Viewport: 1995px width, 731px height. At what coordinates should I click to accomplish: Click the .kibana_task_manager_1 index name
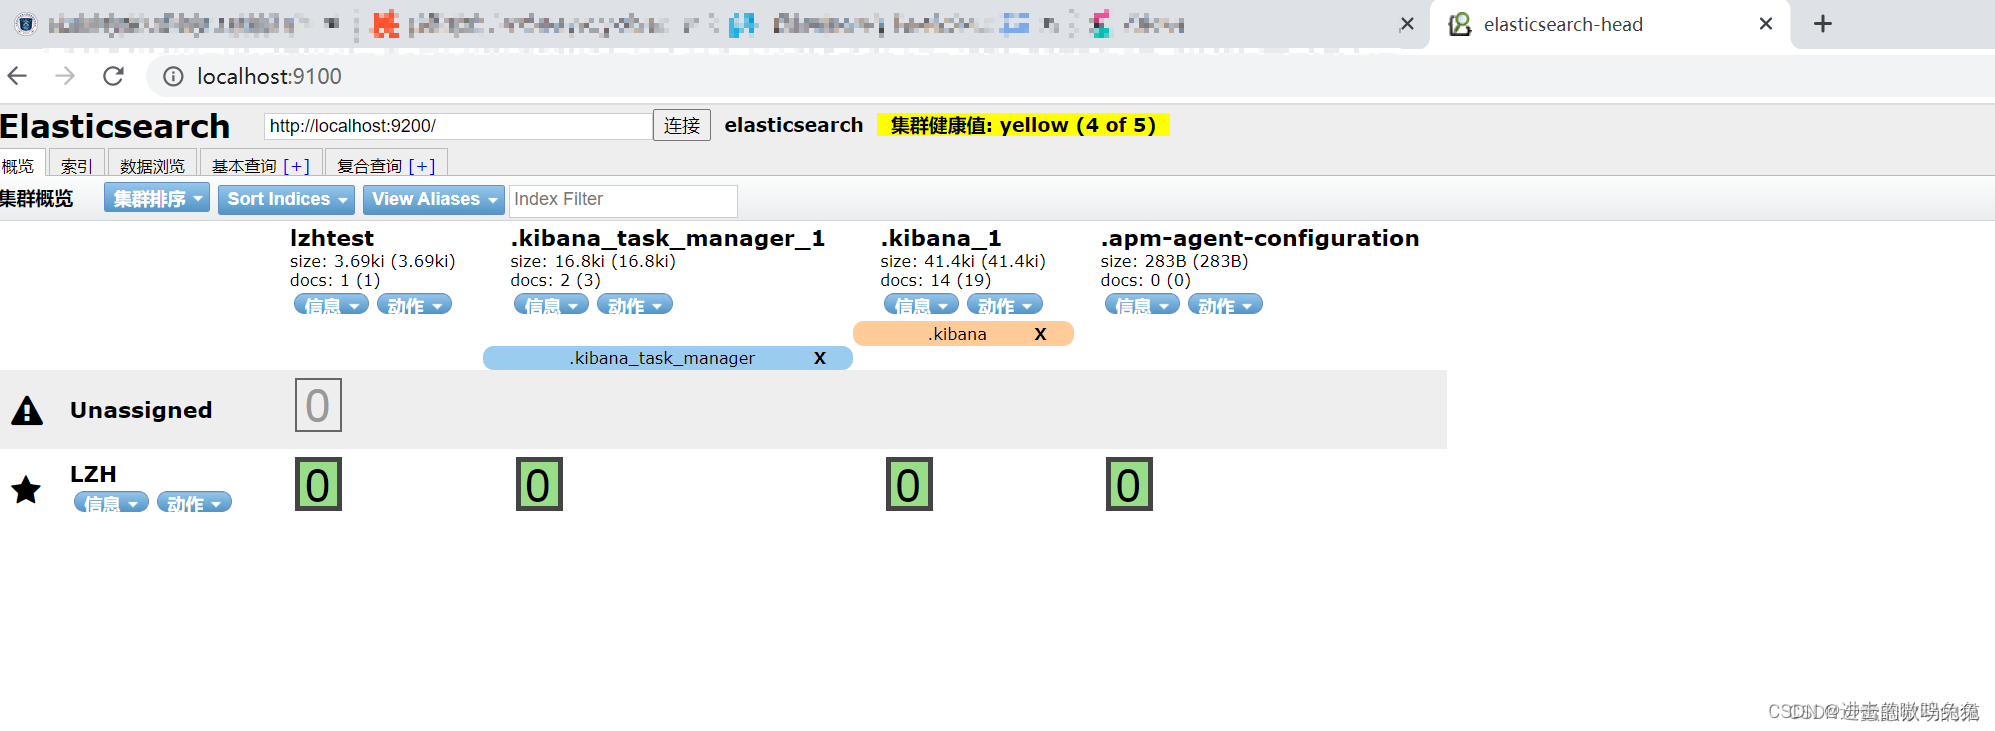click(x=668, y=238)
